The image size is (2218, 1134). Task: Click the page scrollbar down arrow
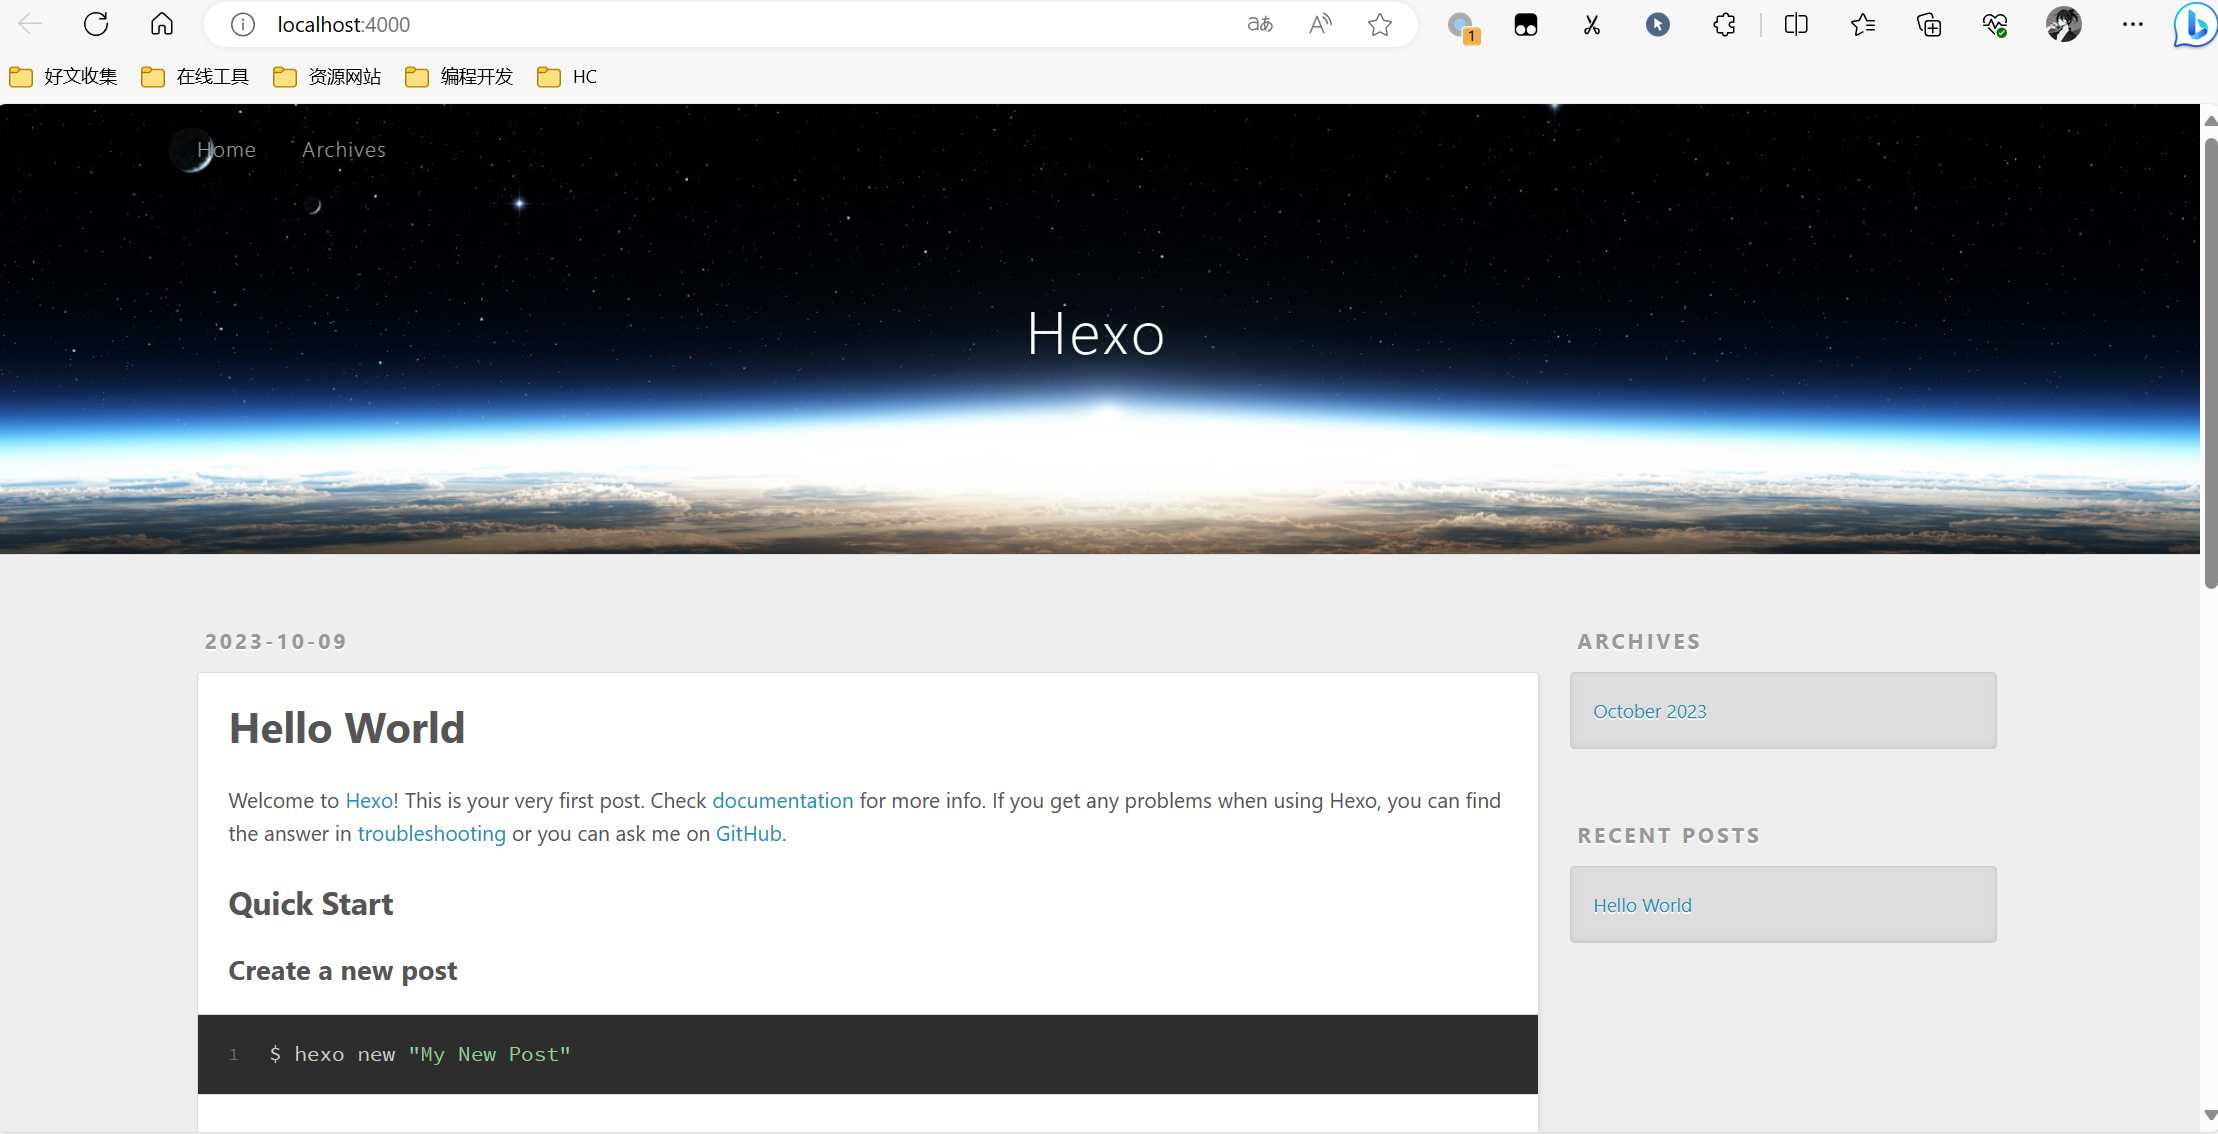pos(2210,1115)
